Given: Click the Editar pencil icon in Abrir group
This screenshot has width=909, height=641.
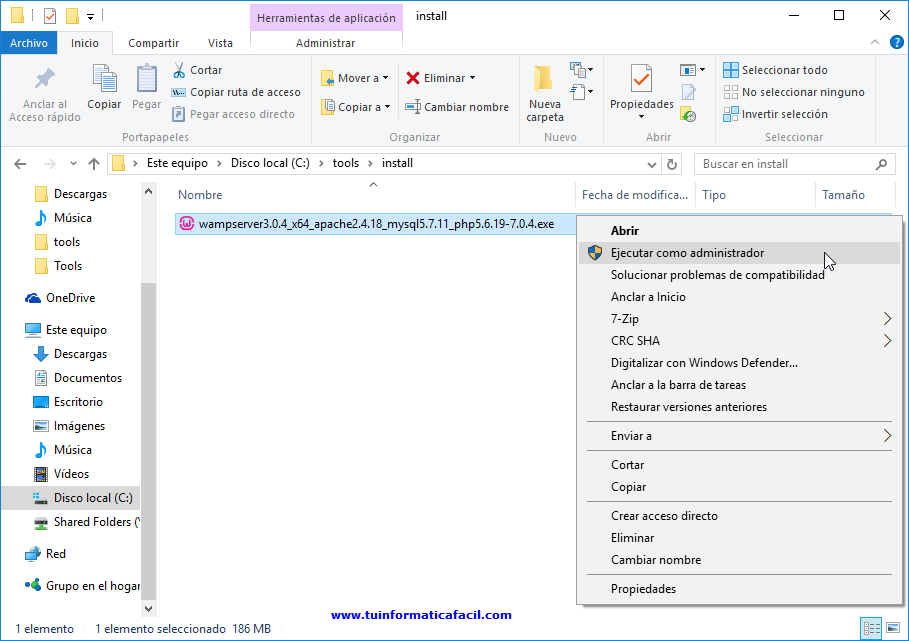Looking at the screenshot, I should pyautogui.click(x=689, y=92).
